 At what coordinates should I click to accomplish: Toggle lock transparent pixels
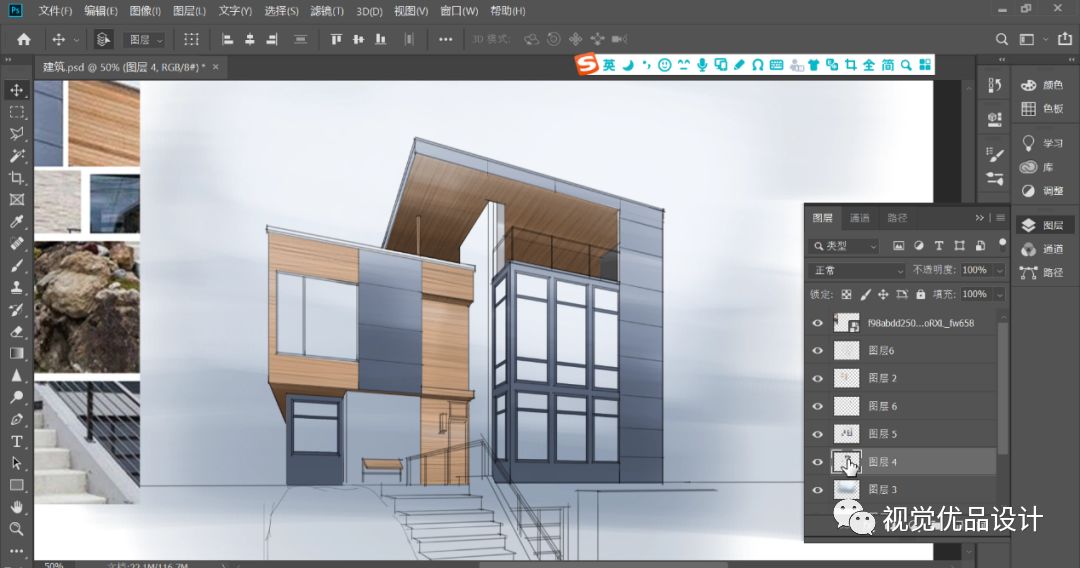point(847,294)
